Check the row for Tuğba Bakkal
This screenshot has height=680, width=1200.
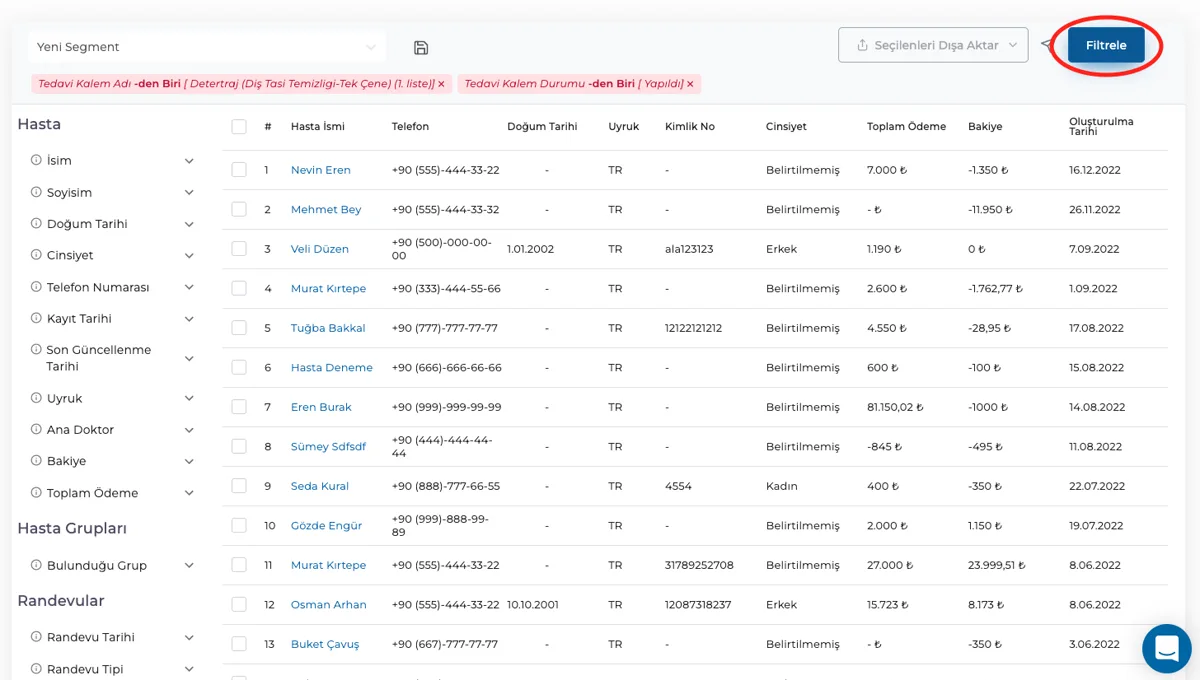coord(238,328)
